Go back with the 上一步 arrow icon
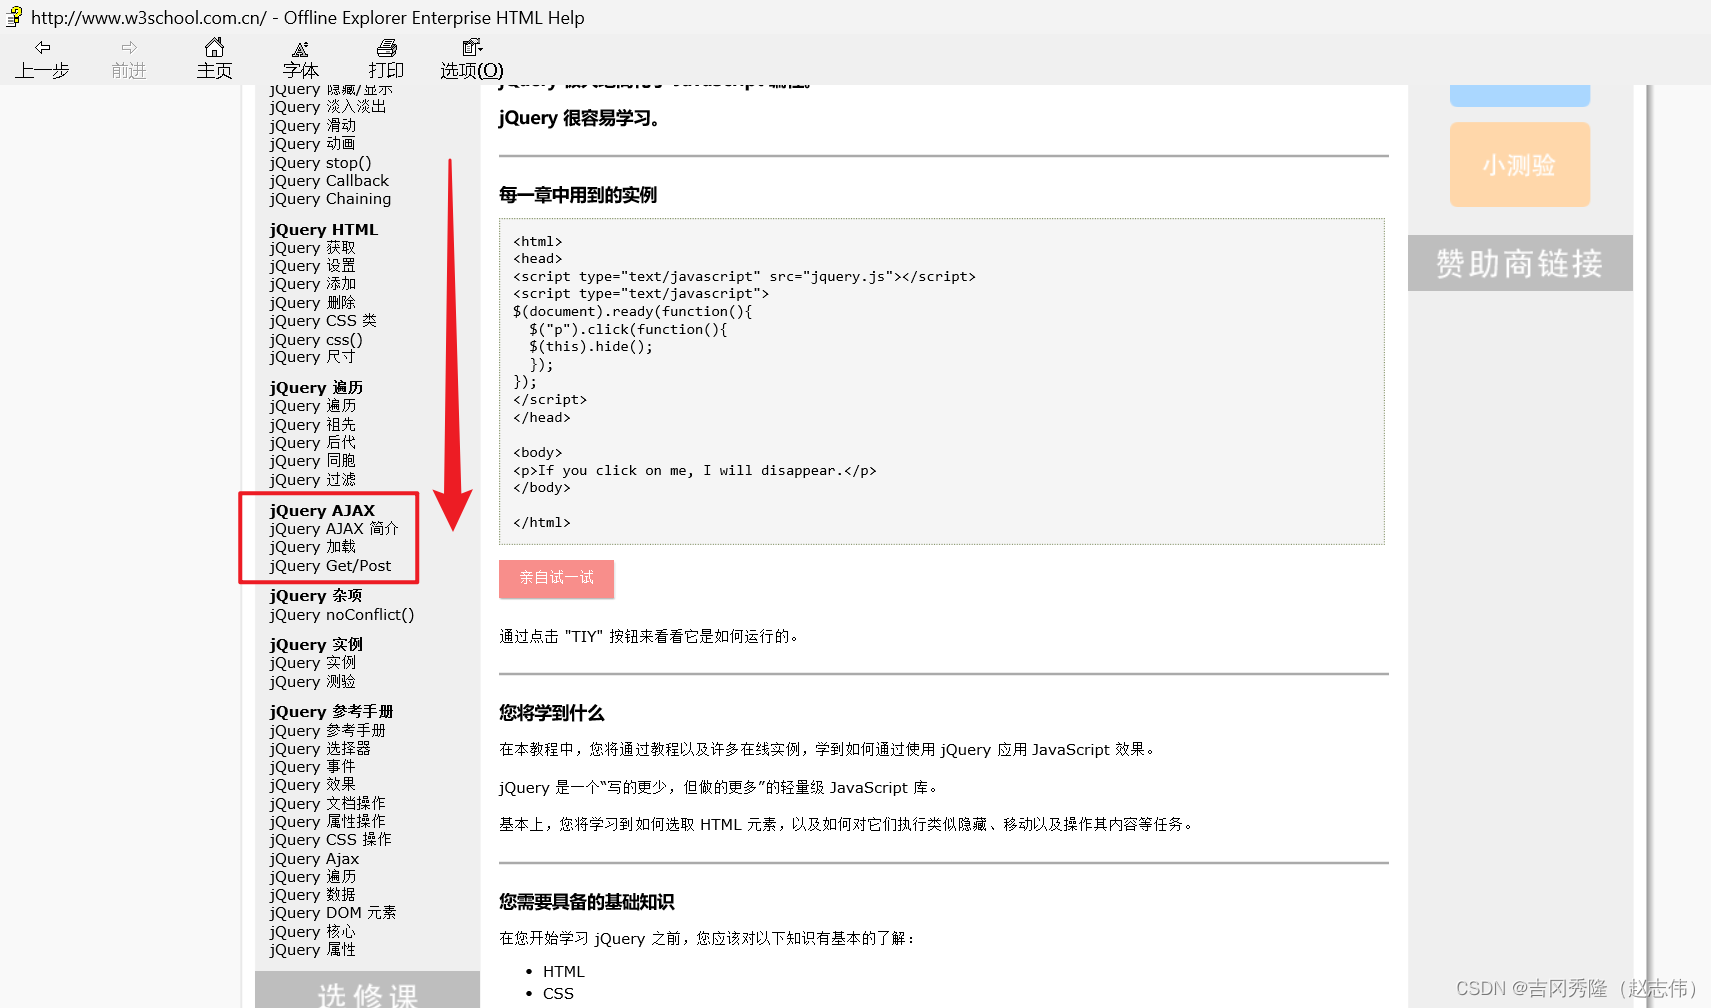This screenshot has width=1711, height=1008. [42, 47]
